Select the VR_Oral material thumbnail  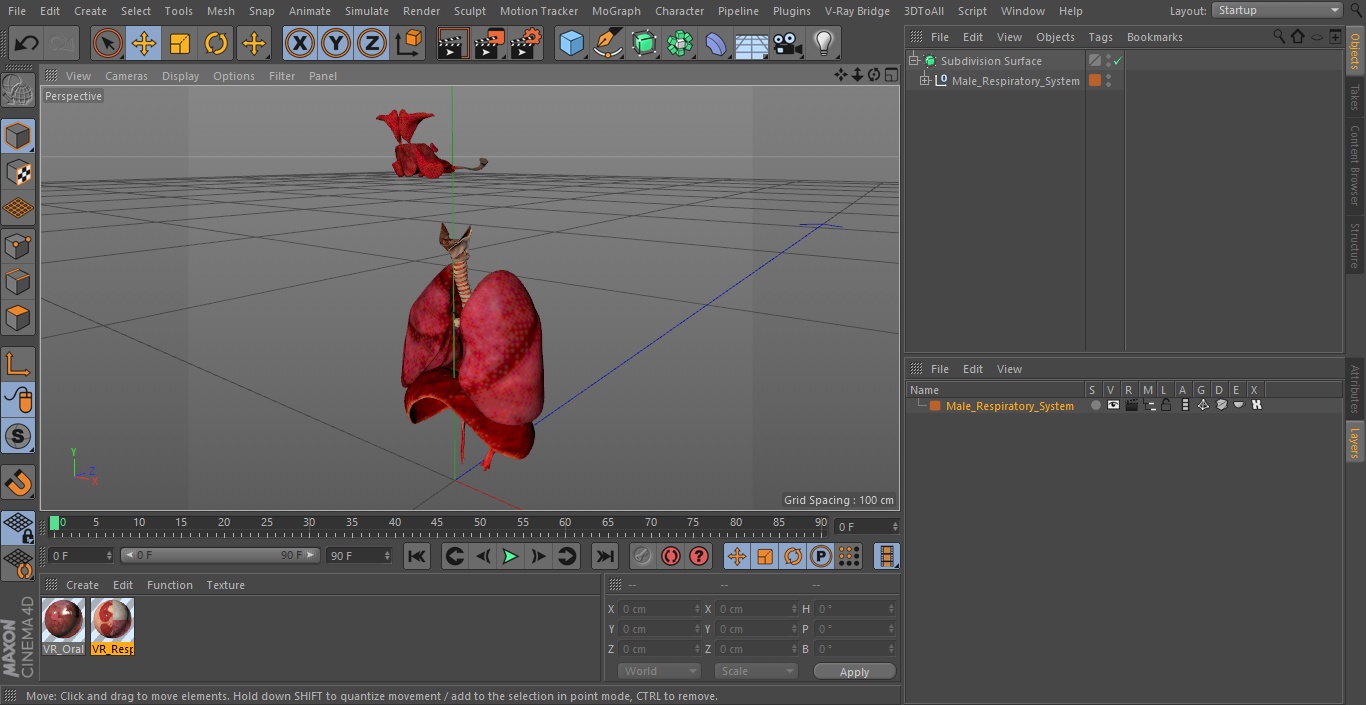64,626
